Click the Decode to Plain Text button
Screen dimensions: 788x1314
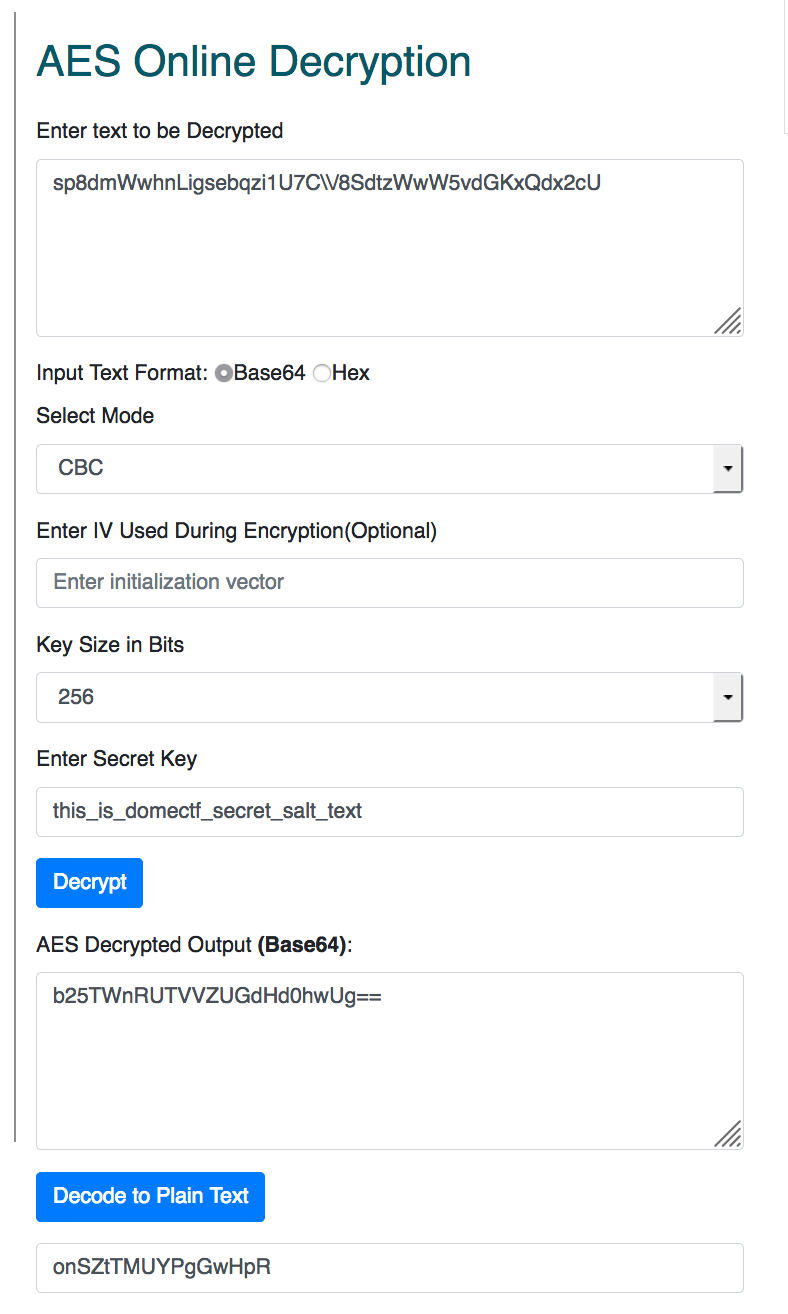pos(150,1196)
